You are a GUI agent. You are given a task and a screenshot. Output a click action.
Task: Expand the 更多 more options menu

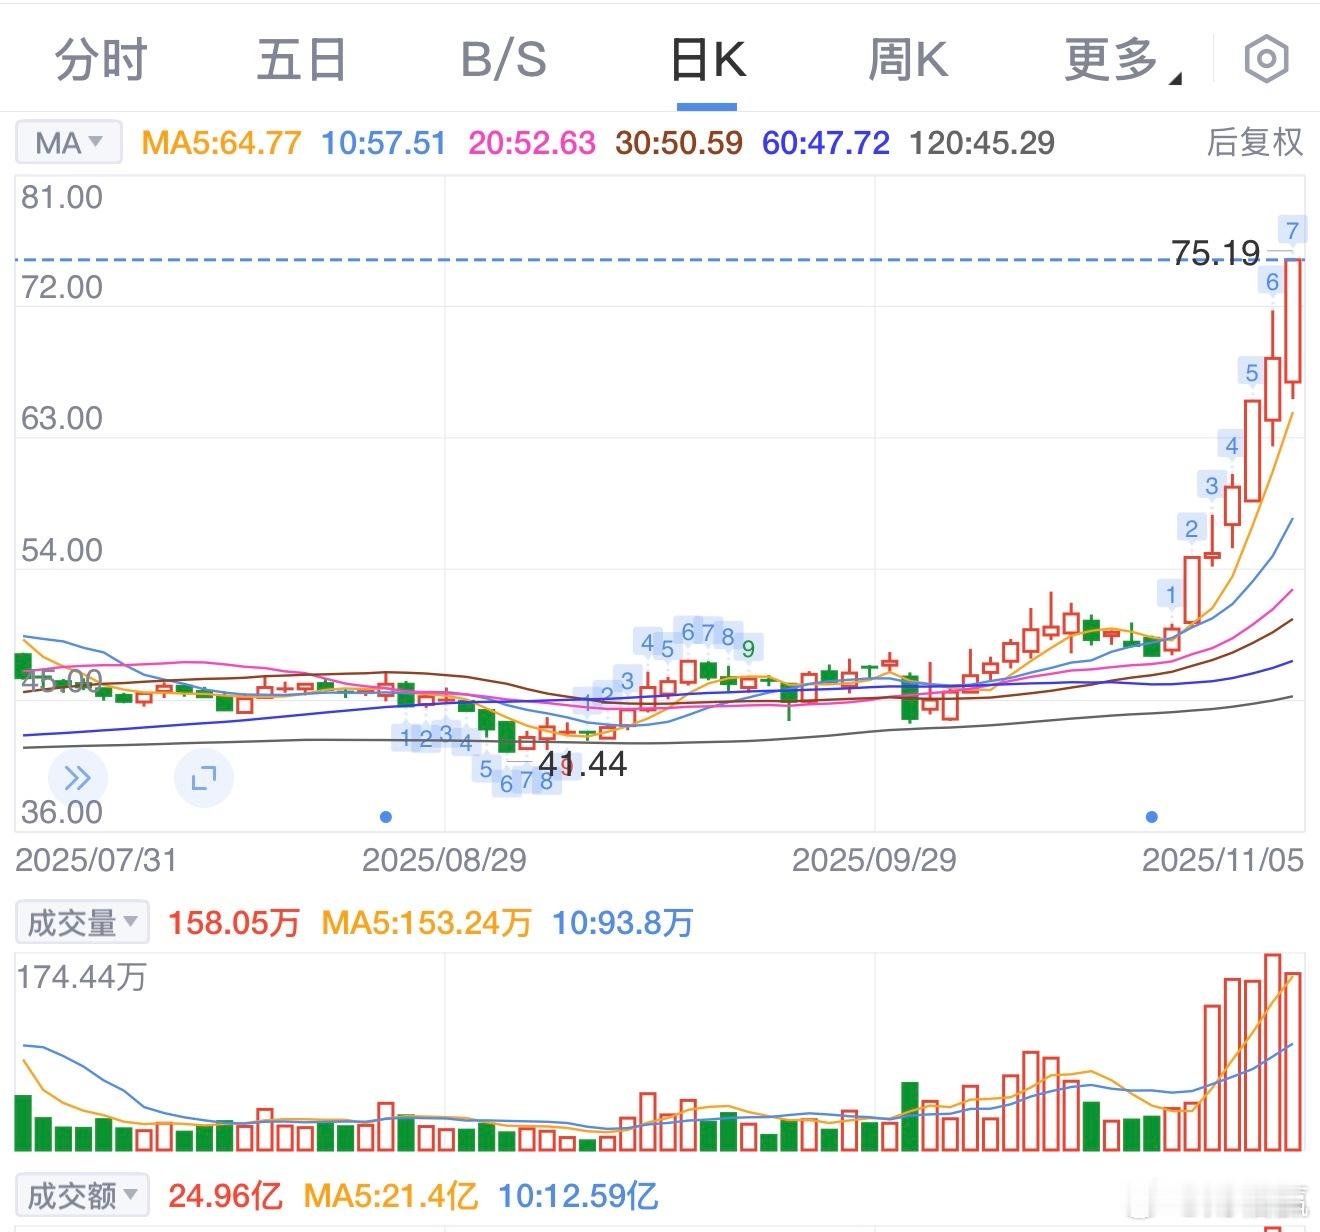(x=1113, y=59)
